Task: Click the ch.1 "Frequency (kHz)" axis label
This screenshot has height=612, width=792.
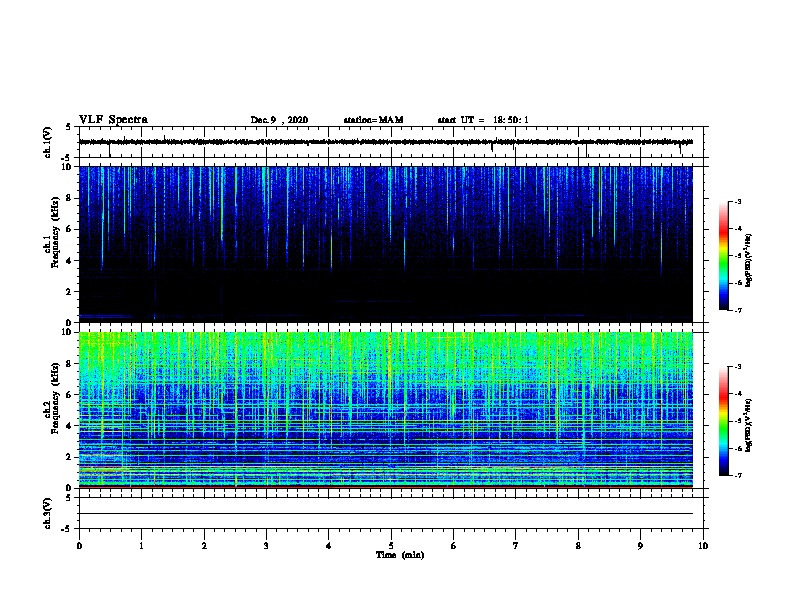Action: click(55, 231)
